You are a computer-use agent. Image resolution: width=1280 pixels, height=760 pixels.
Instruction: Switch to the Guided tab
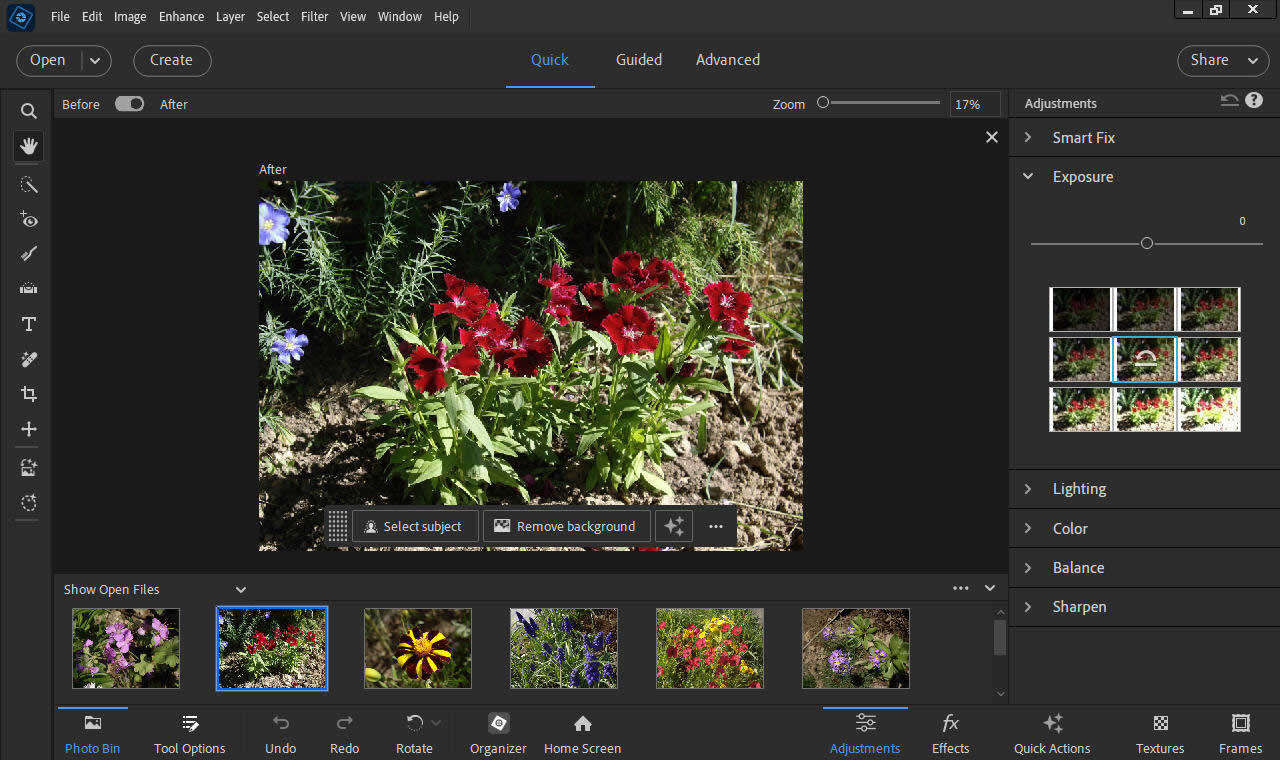(638, 60)
